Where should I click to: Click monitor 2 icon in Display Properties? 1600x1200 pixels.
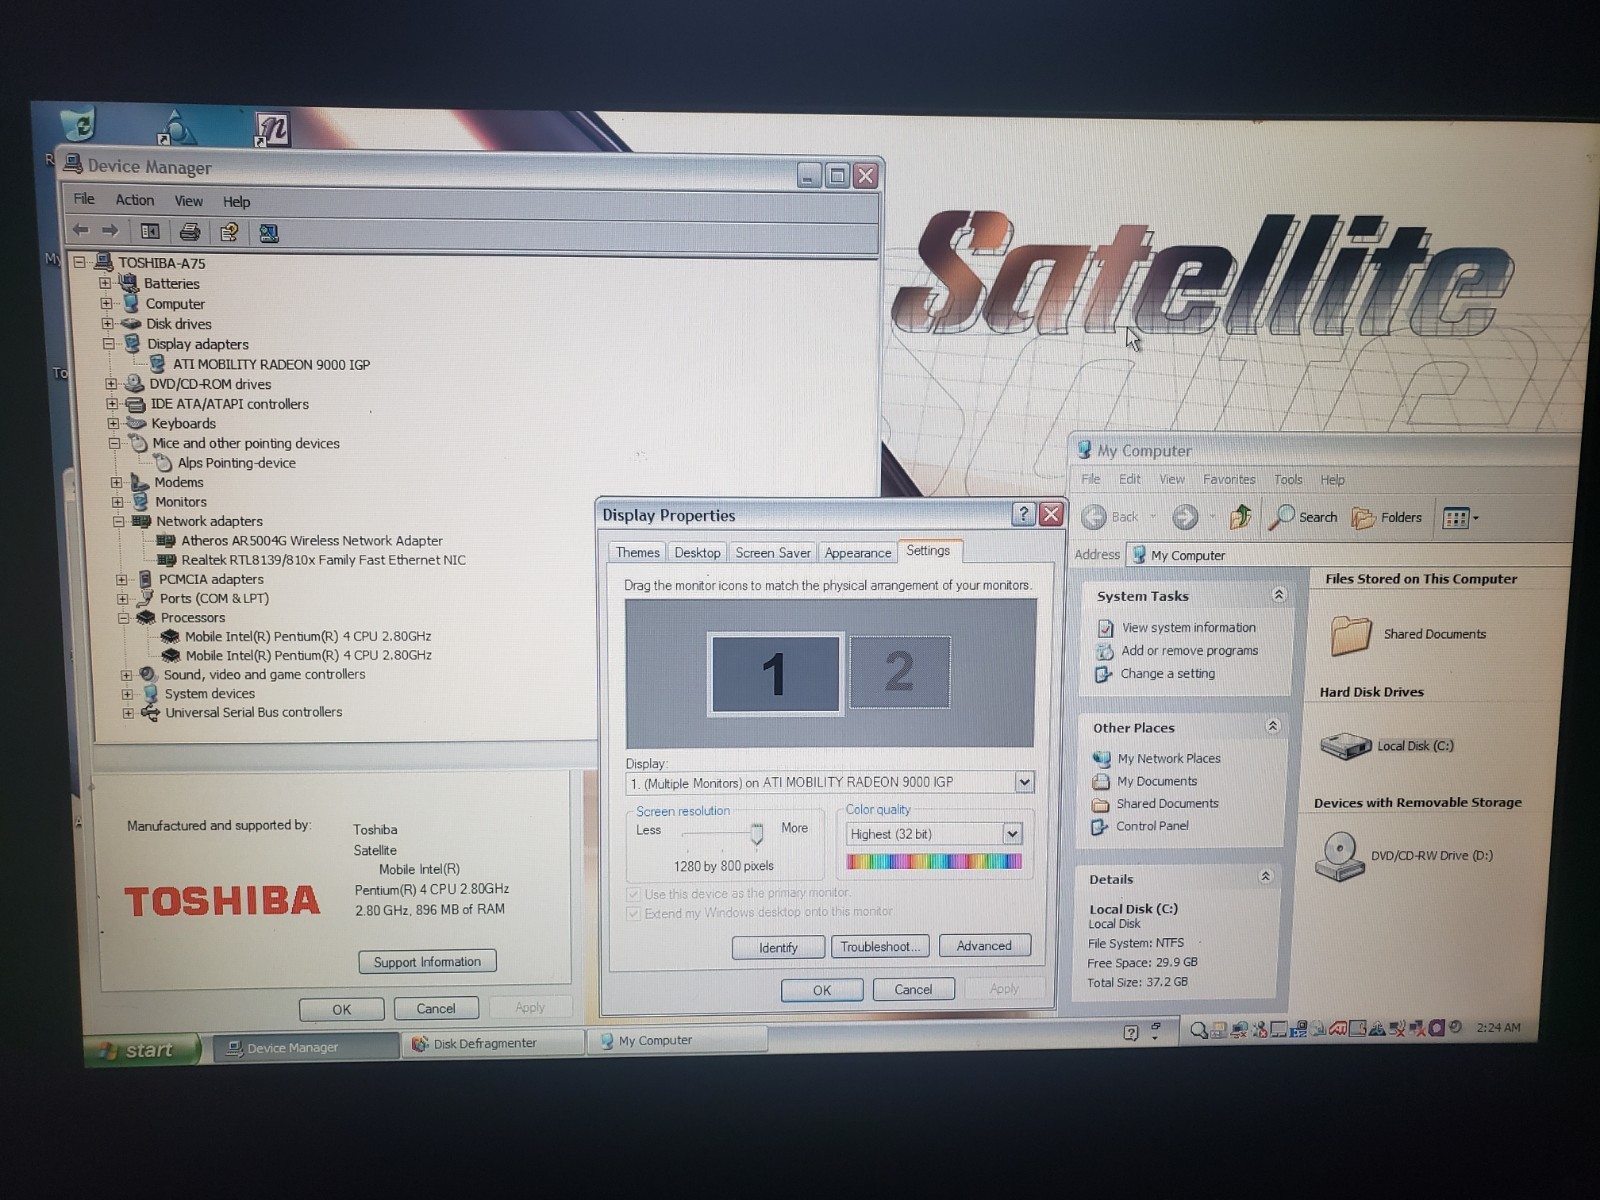tap(899, 672)
